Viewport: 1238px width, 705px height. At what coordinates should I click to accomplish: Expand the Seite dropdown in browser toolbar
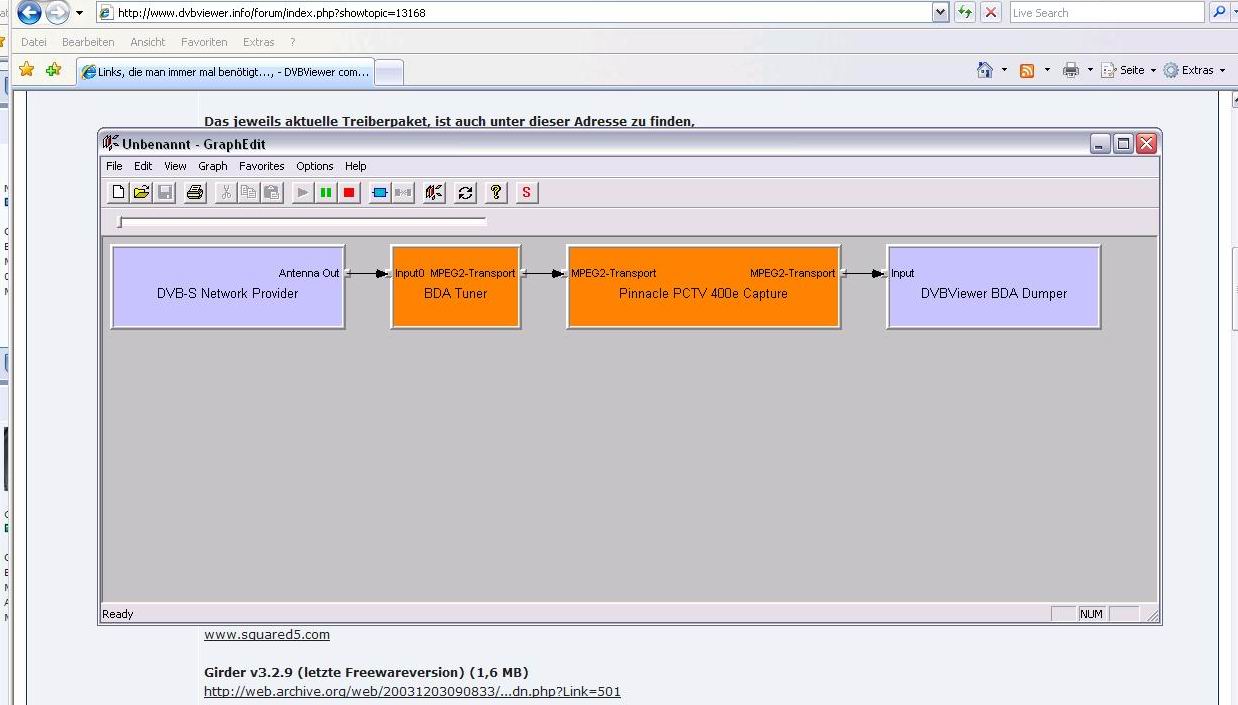pyautogui.click(x=1153, y=70)
